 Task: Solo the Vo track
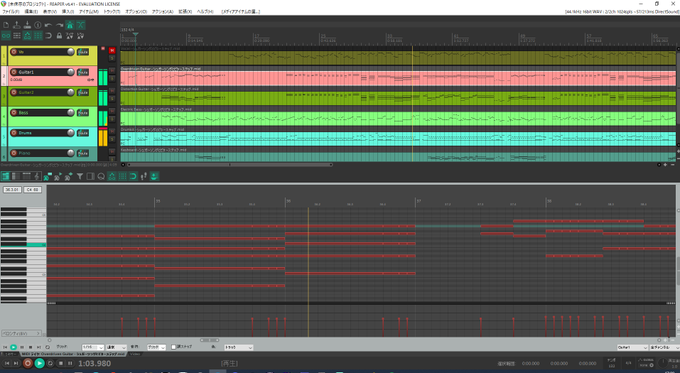[112, 58]
